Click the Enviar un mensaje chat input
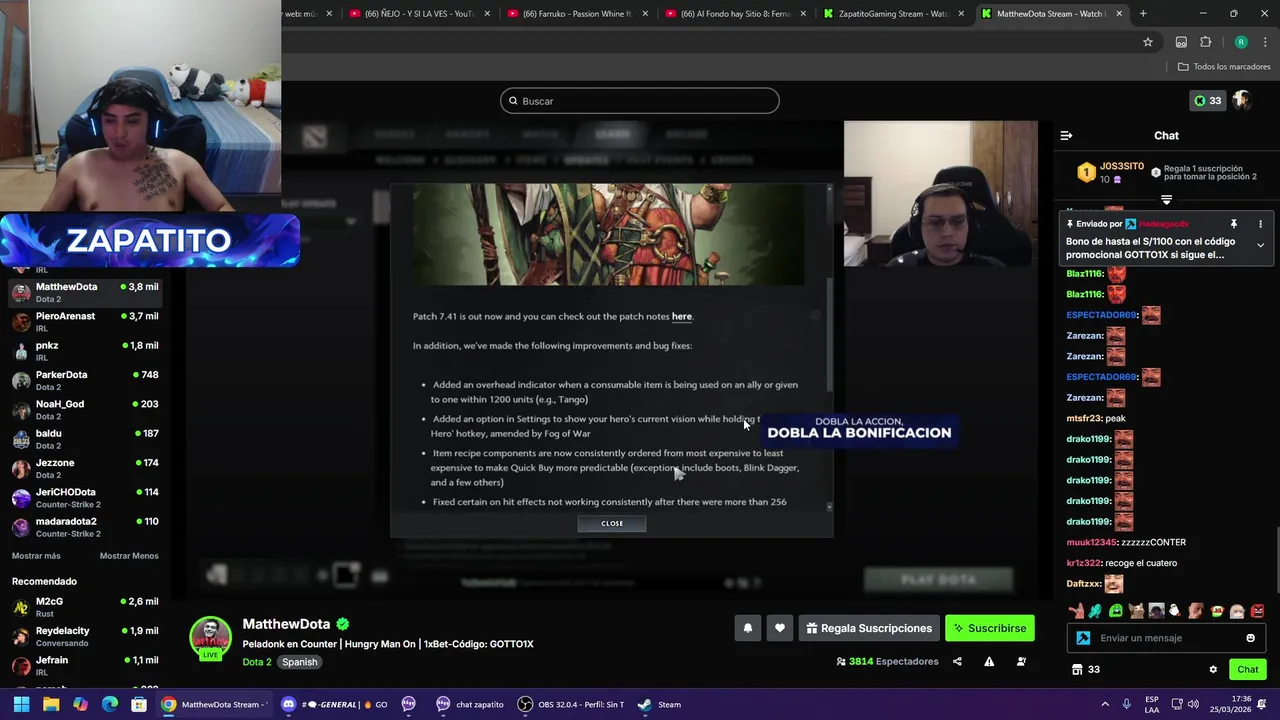 coord(1166,638)
